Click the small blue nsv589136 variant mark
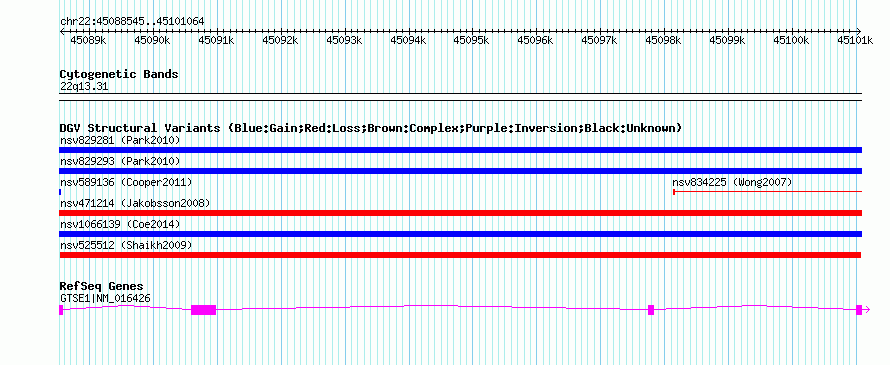This screenshot has height=365, width=890. pos(60,192)
